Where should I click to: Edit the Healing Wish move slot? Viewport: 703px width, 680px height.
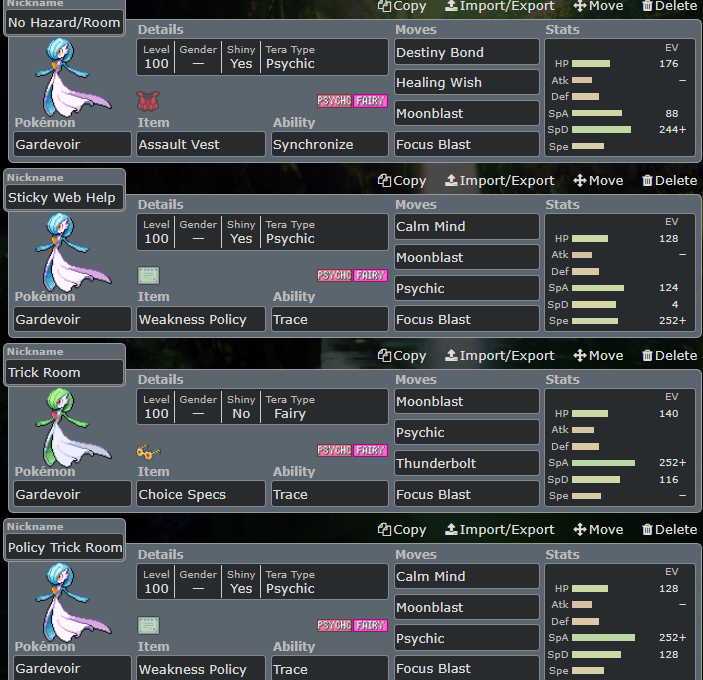pyautogui.click(x=467, y=82)
